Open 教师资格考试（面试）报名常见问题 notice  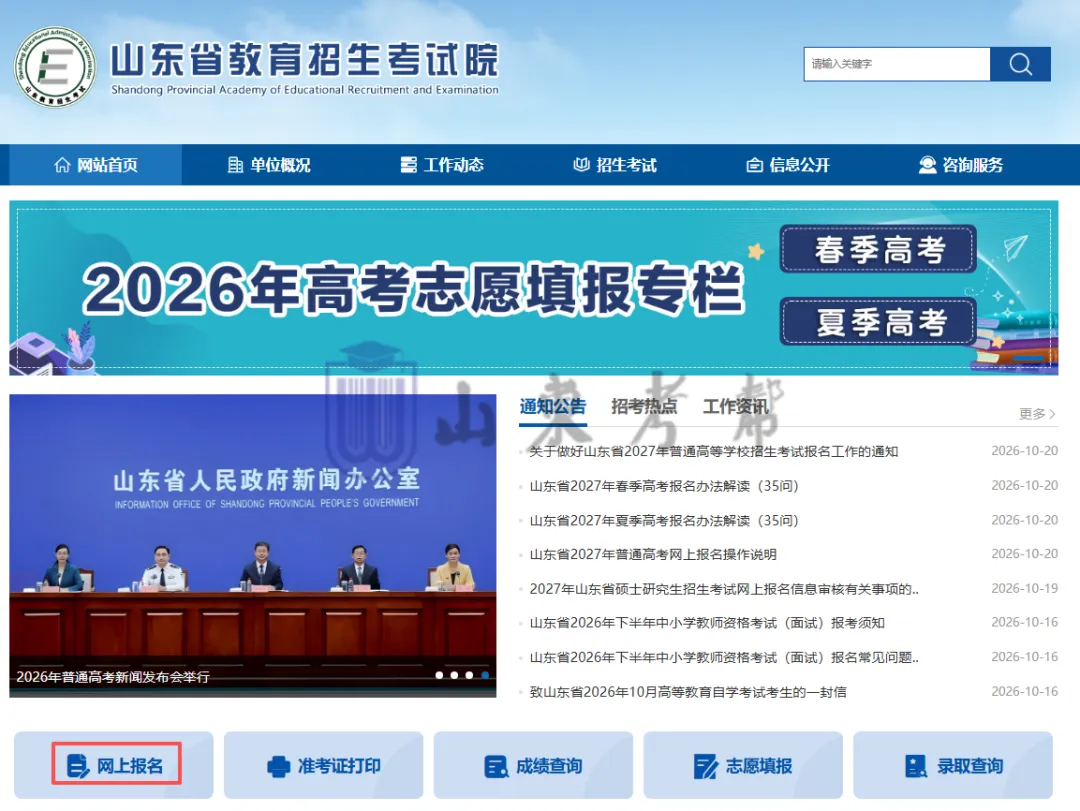[x=724, y=657]
